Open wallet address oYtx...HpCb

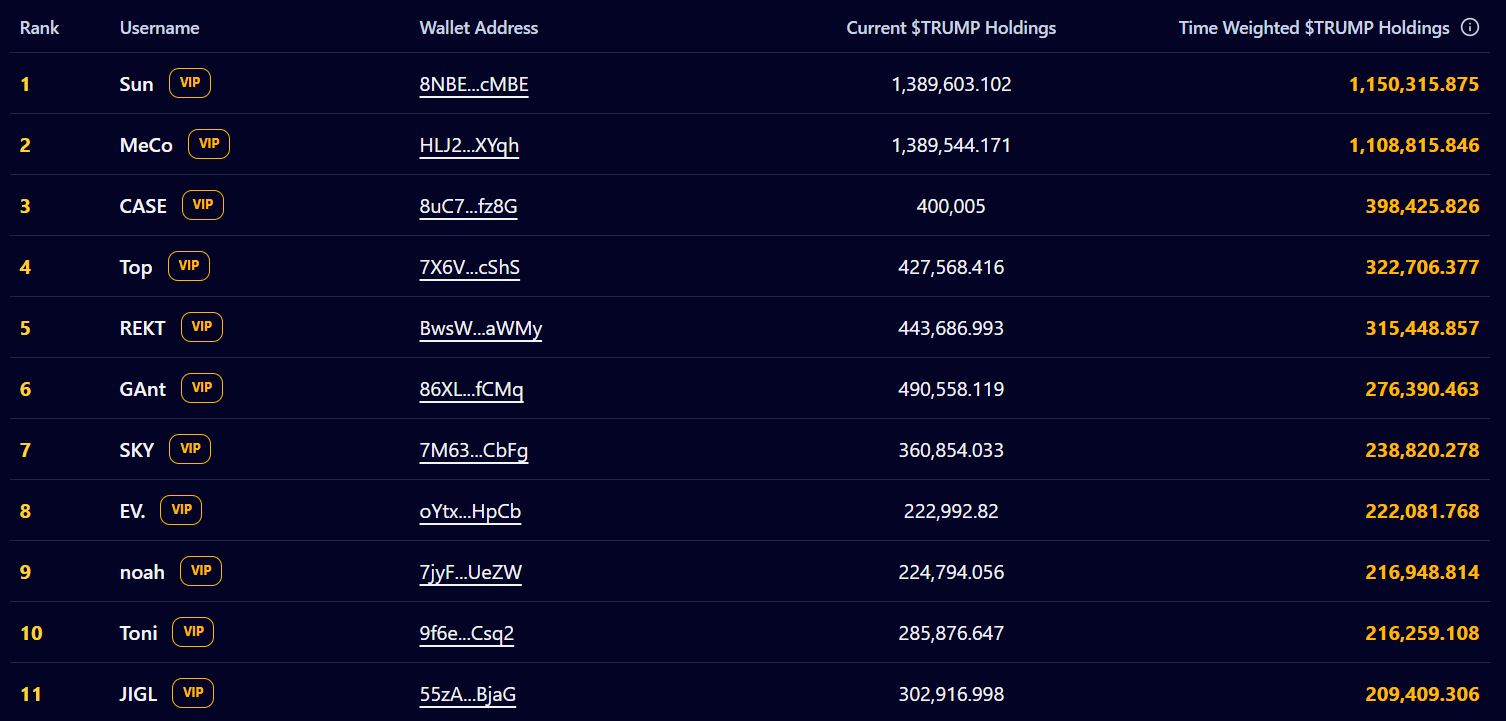pos(470,511)
